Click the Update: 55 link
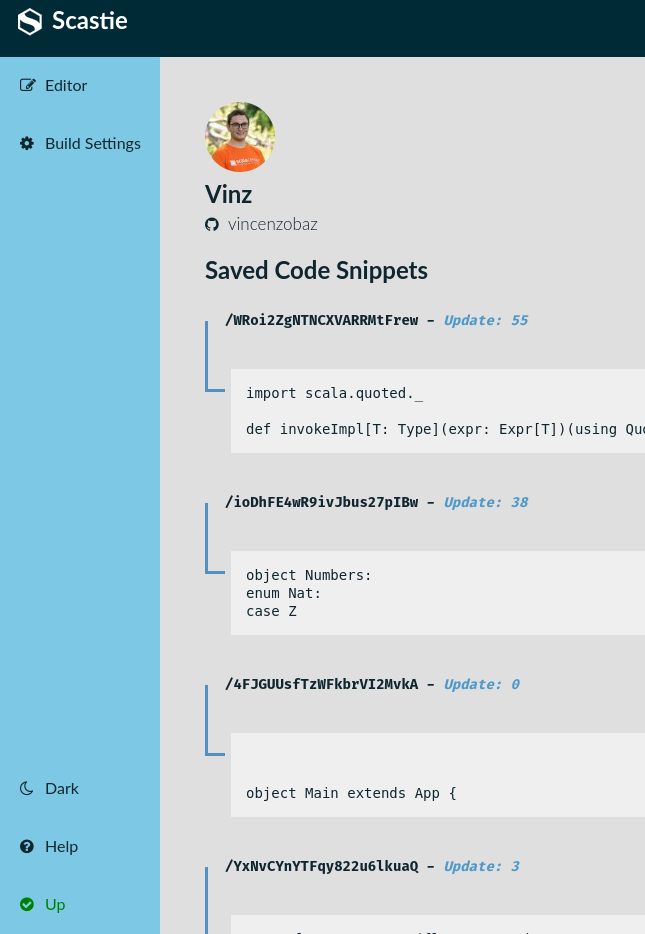This screenshot has width=645, height=934. 486,320
